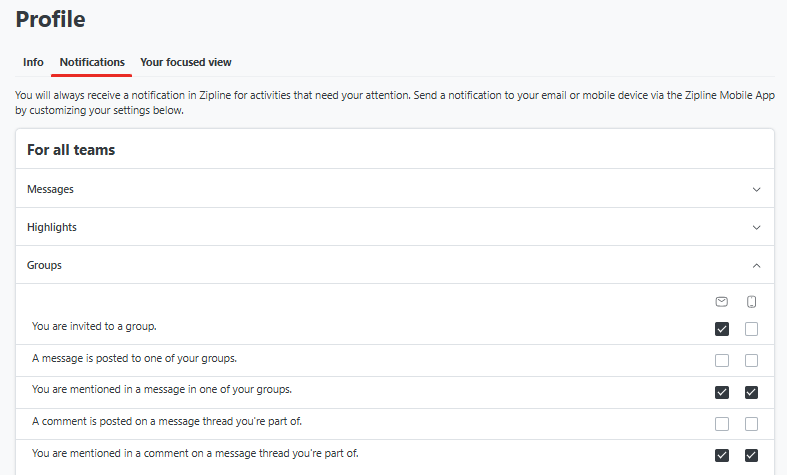The width and height of the screenshot is (787, 475).
Task: Select the Notifications tab
Action: (x=92, y=62)
